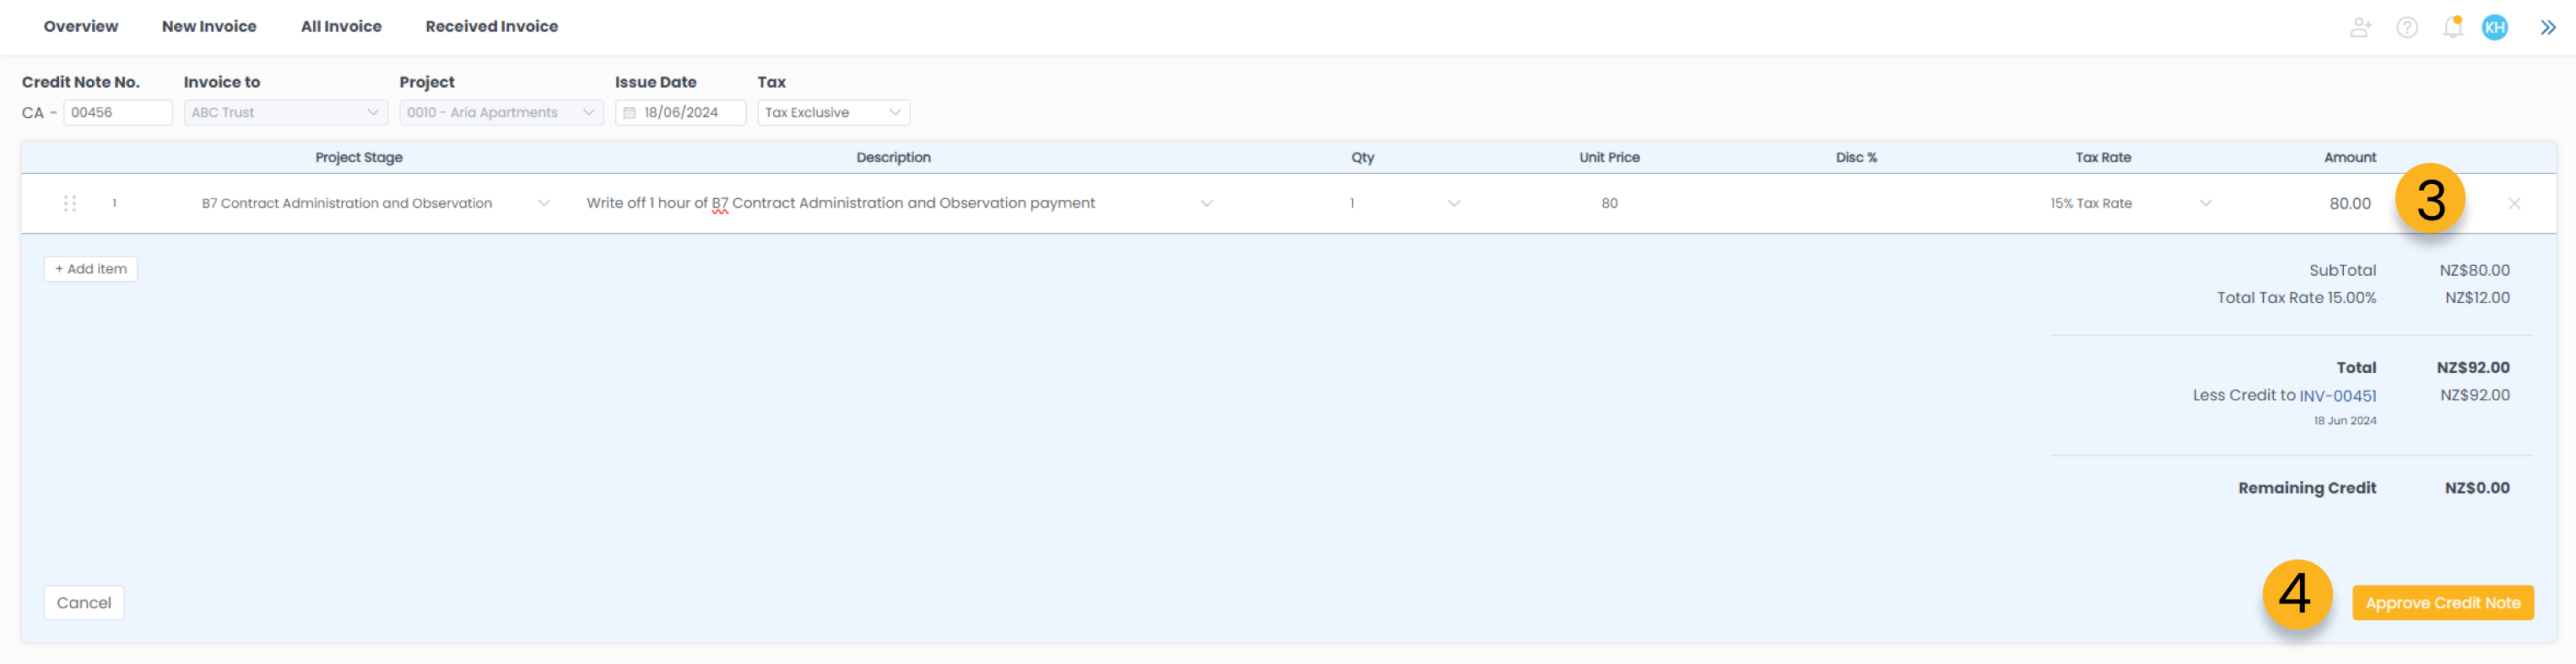Open the 15% Tax Rate dropdown

[2130, 203]
